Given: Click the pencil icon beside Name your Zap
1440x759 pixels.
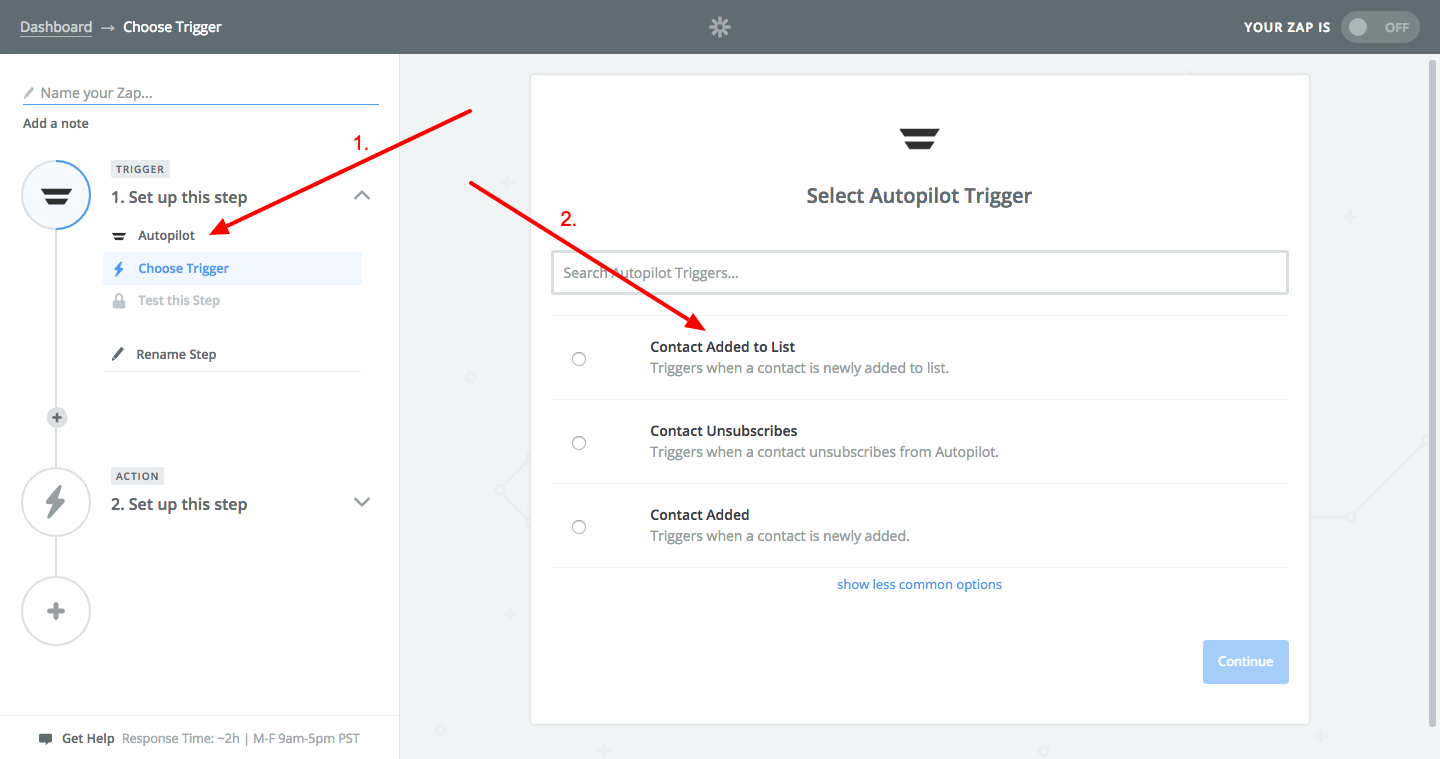Looking at the screenshot, I should pos(29,93).
